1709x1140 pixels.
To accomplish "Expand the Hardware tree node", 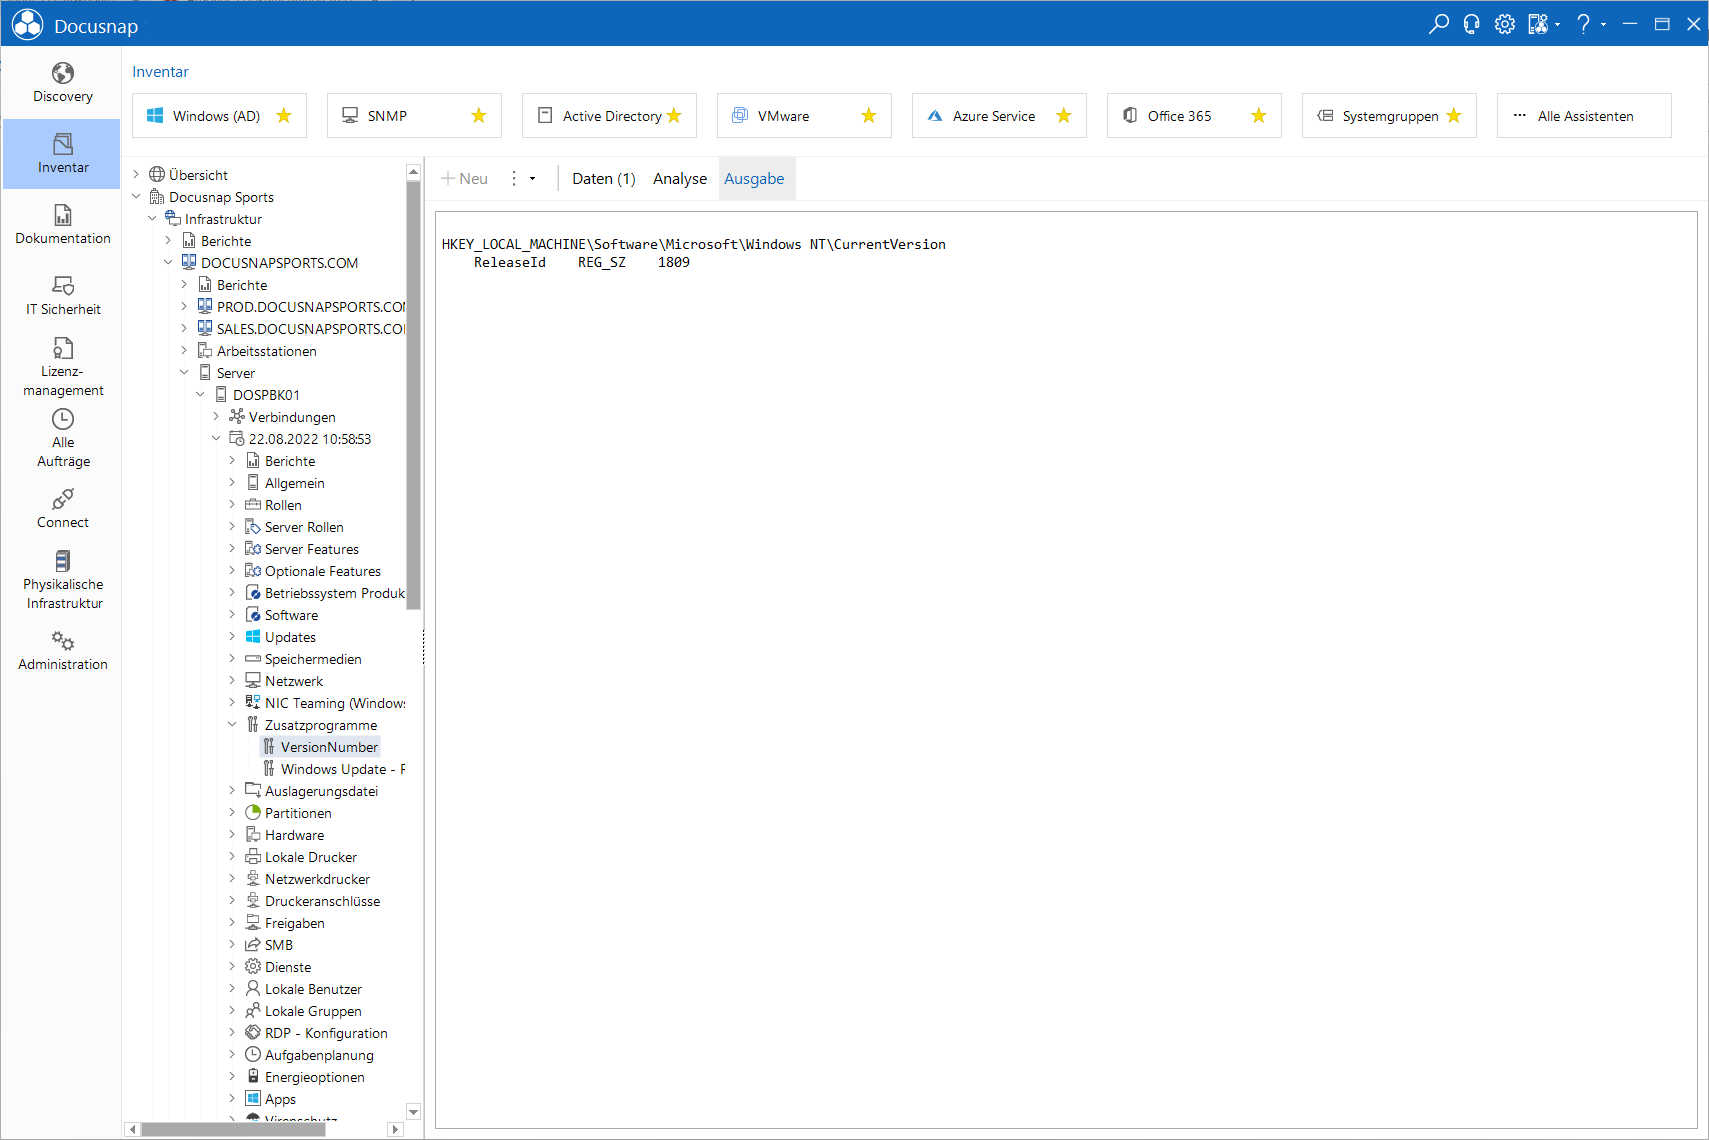I will (232, 835).
